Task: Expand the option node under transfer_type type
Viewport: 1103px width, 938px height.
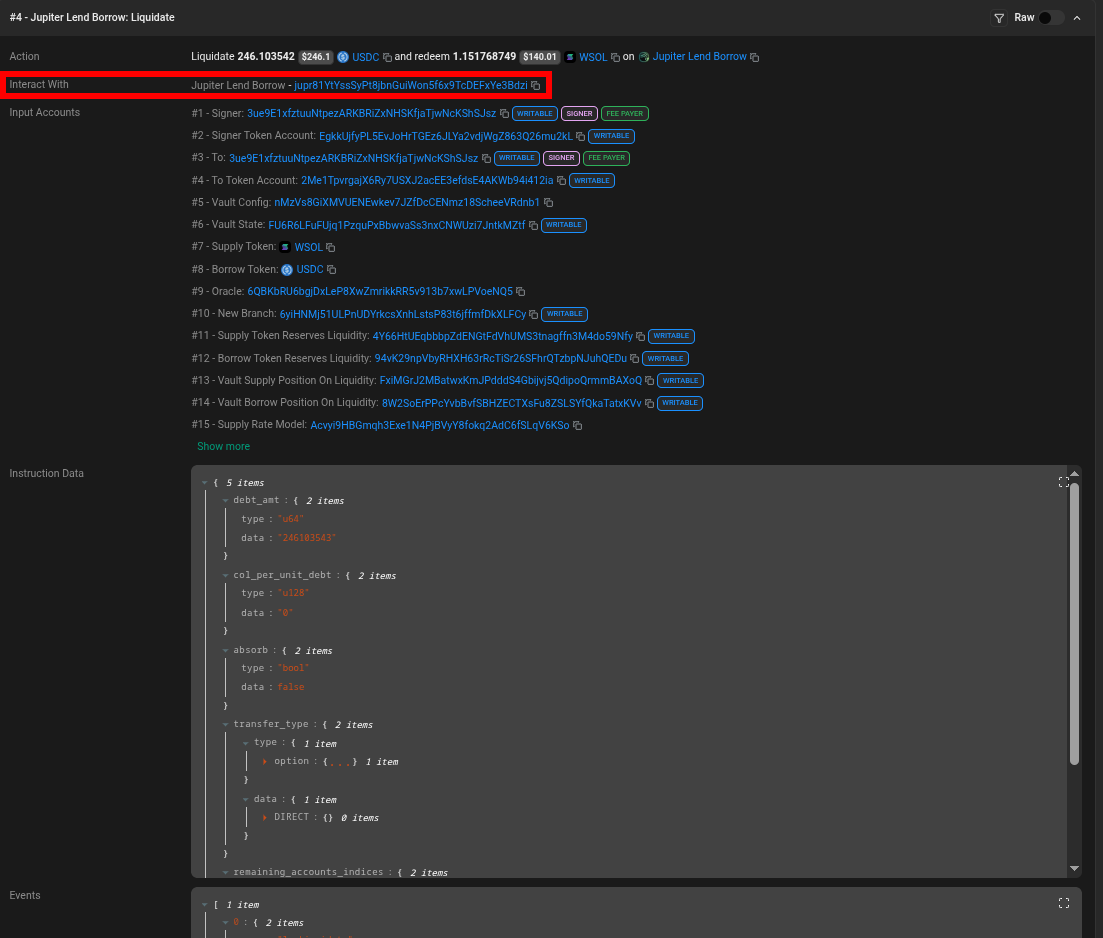Action: click(264, 761)
